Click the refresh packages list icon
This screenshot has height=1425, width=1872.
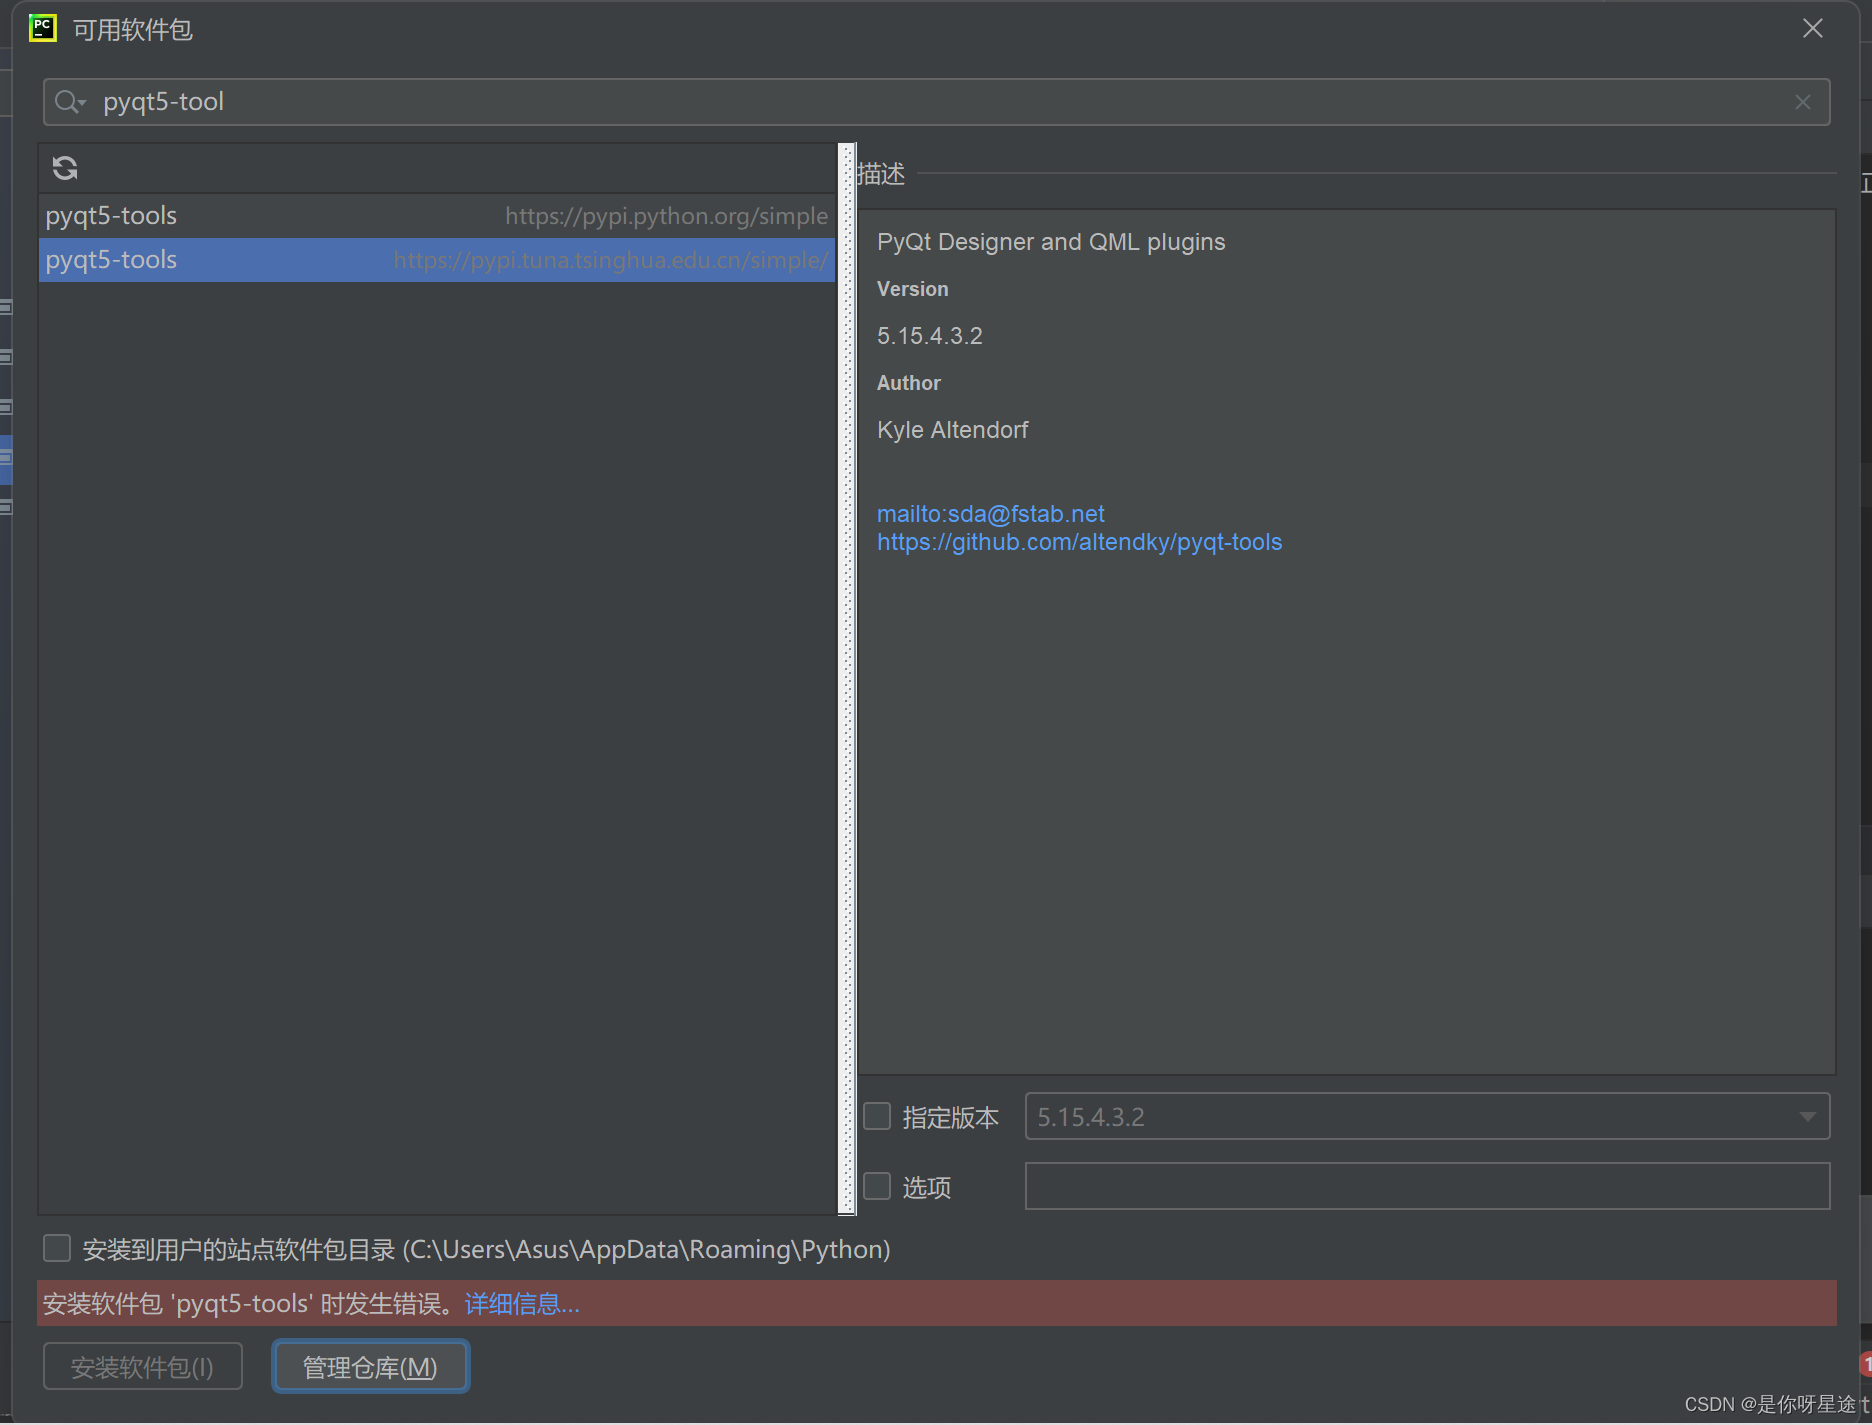coord(65,168)
